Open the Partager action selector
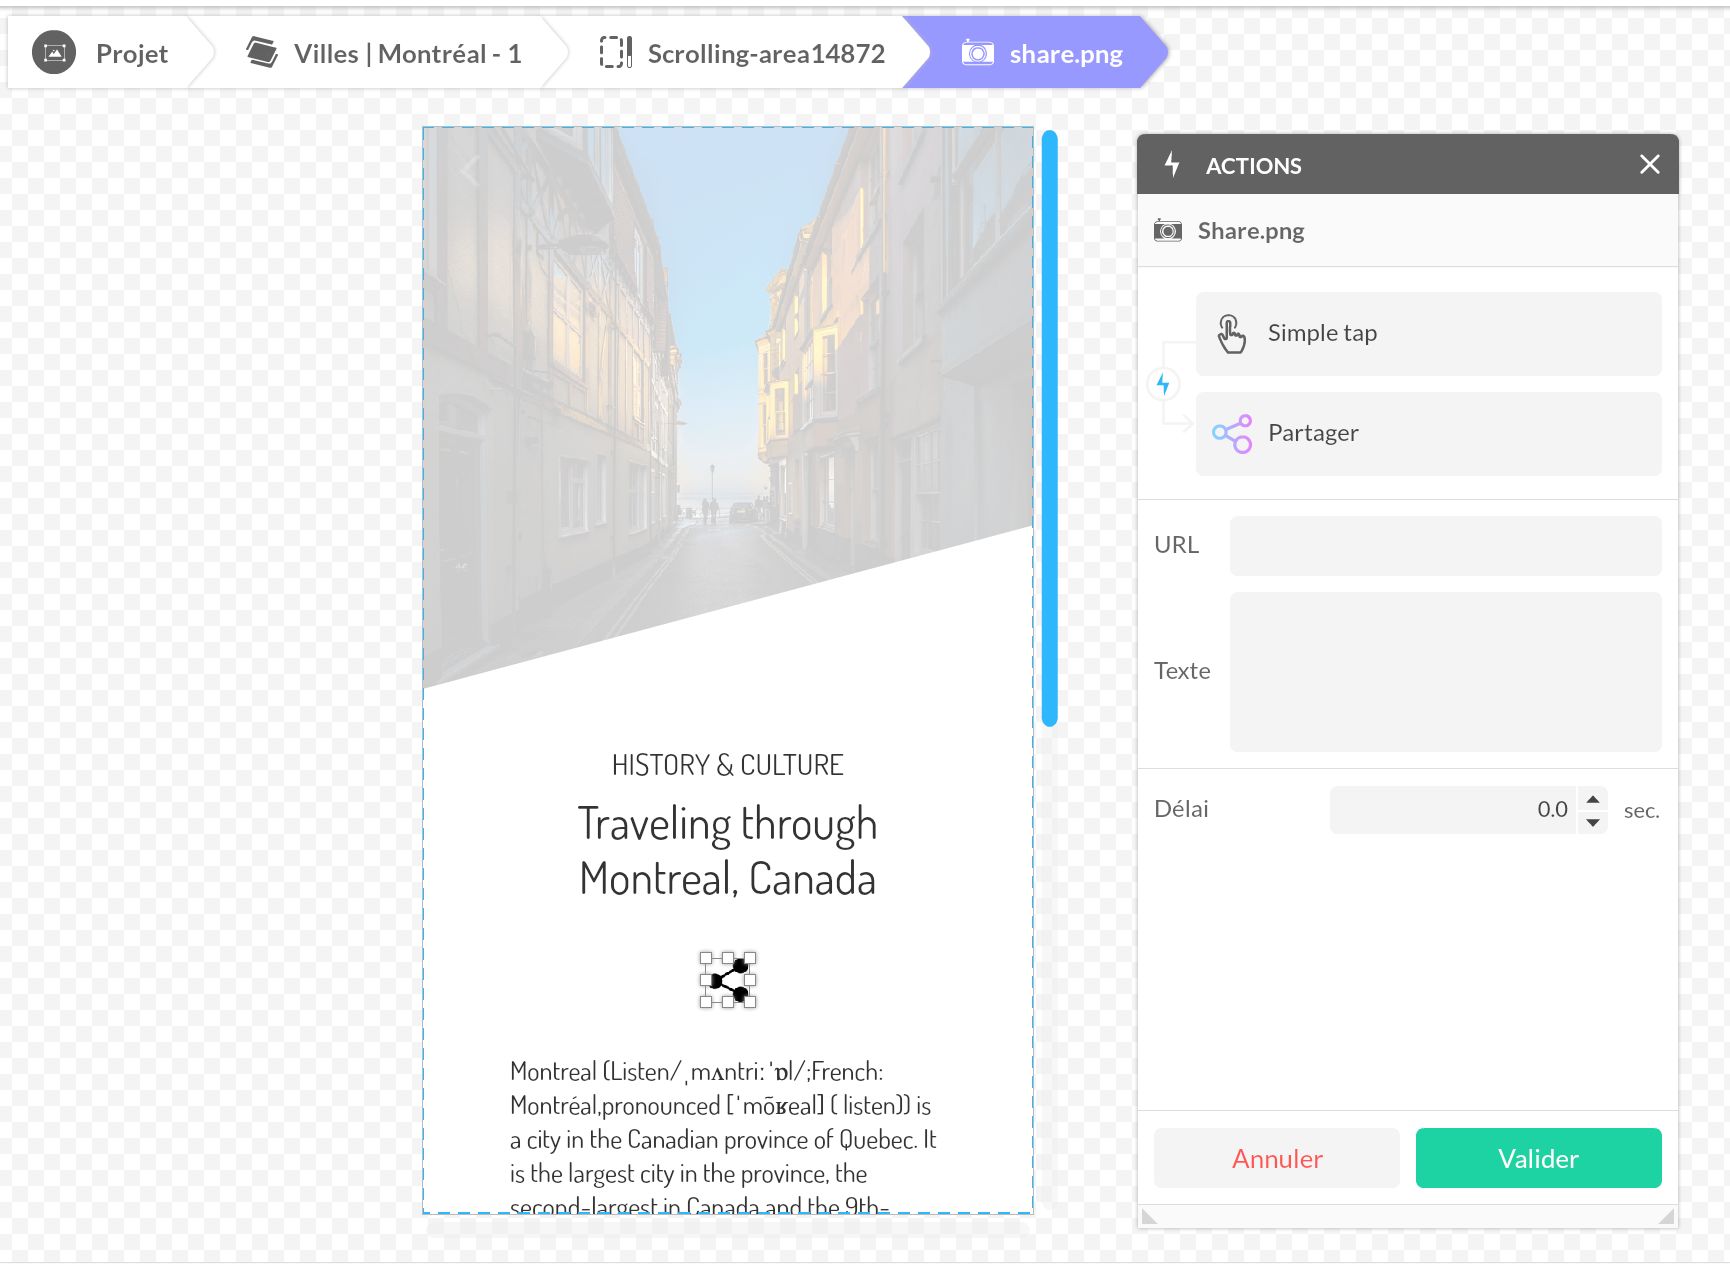1730x1264 pixels. point(1428,434)
